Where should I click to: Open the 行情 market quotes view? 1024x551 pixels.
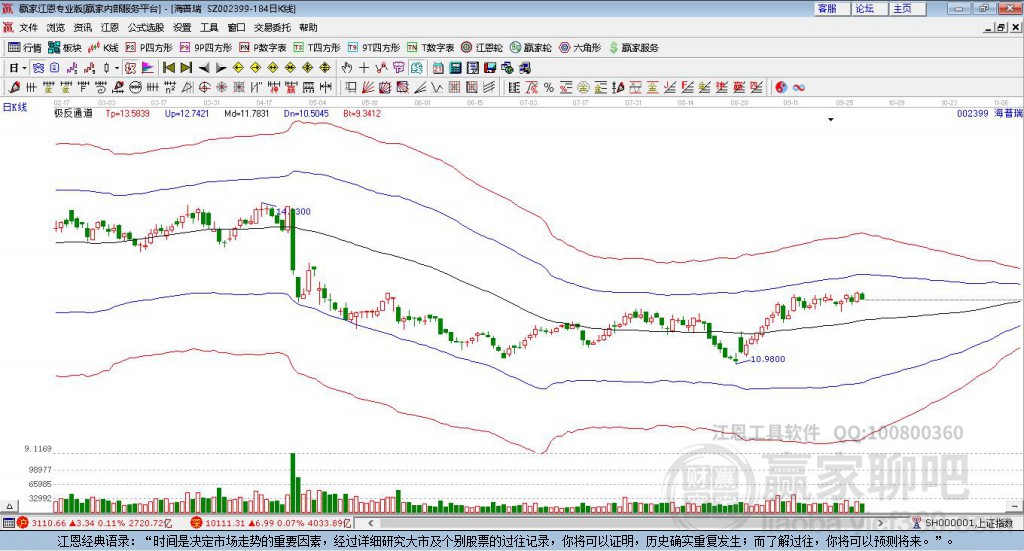(x=24, y=48)
